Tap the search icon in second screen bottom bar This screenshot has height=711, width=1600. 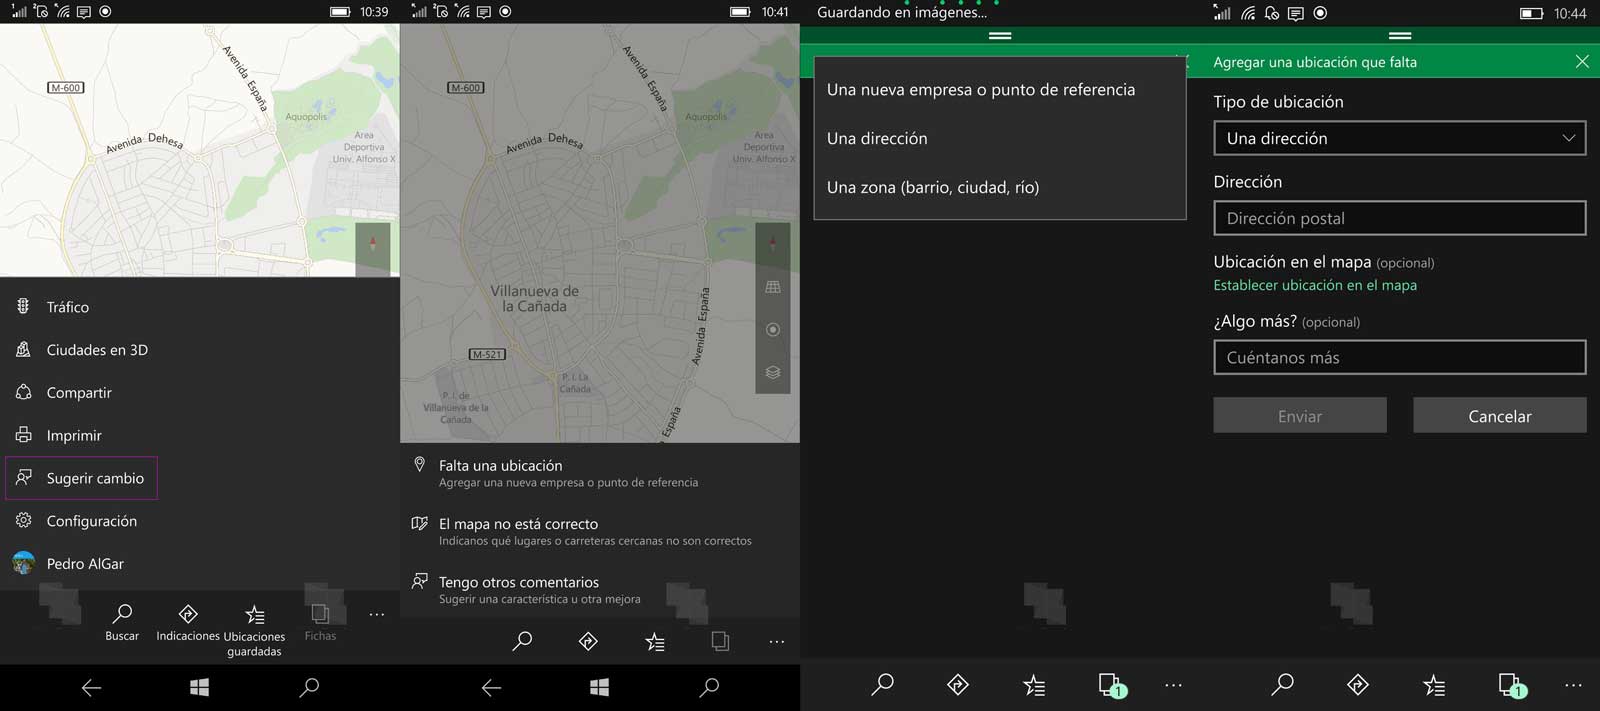522,641
